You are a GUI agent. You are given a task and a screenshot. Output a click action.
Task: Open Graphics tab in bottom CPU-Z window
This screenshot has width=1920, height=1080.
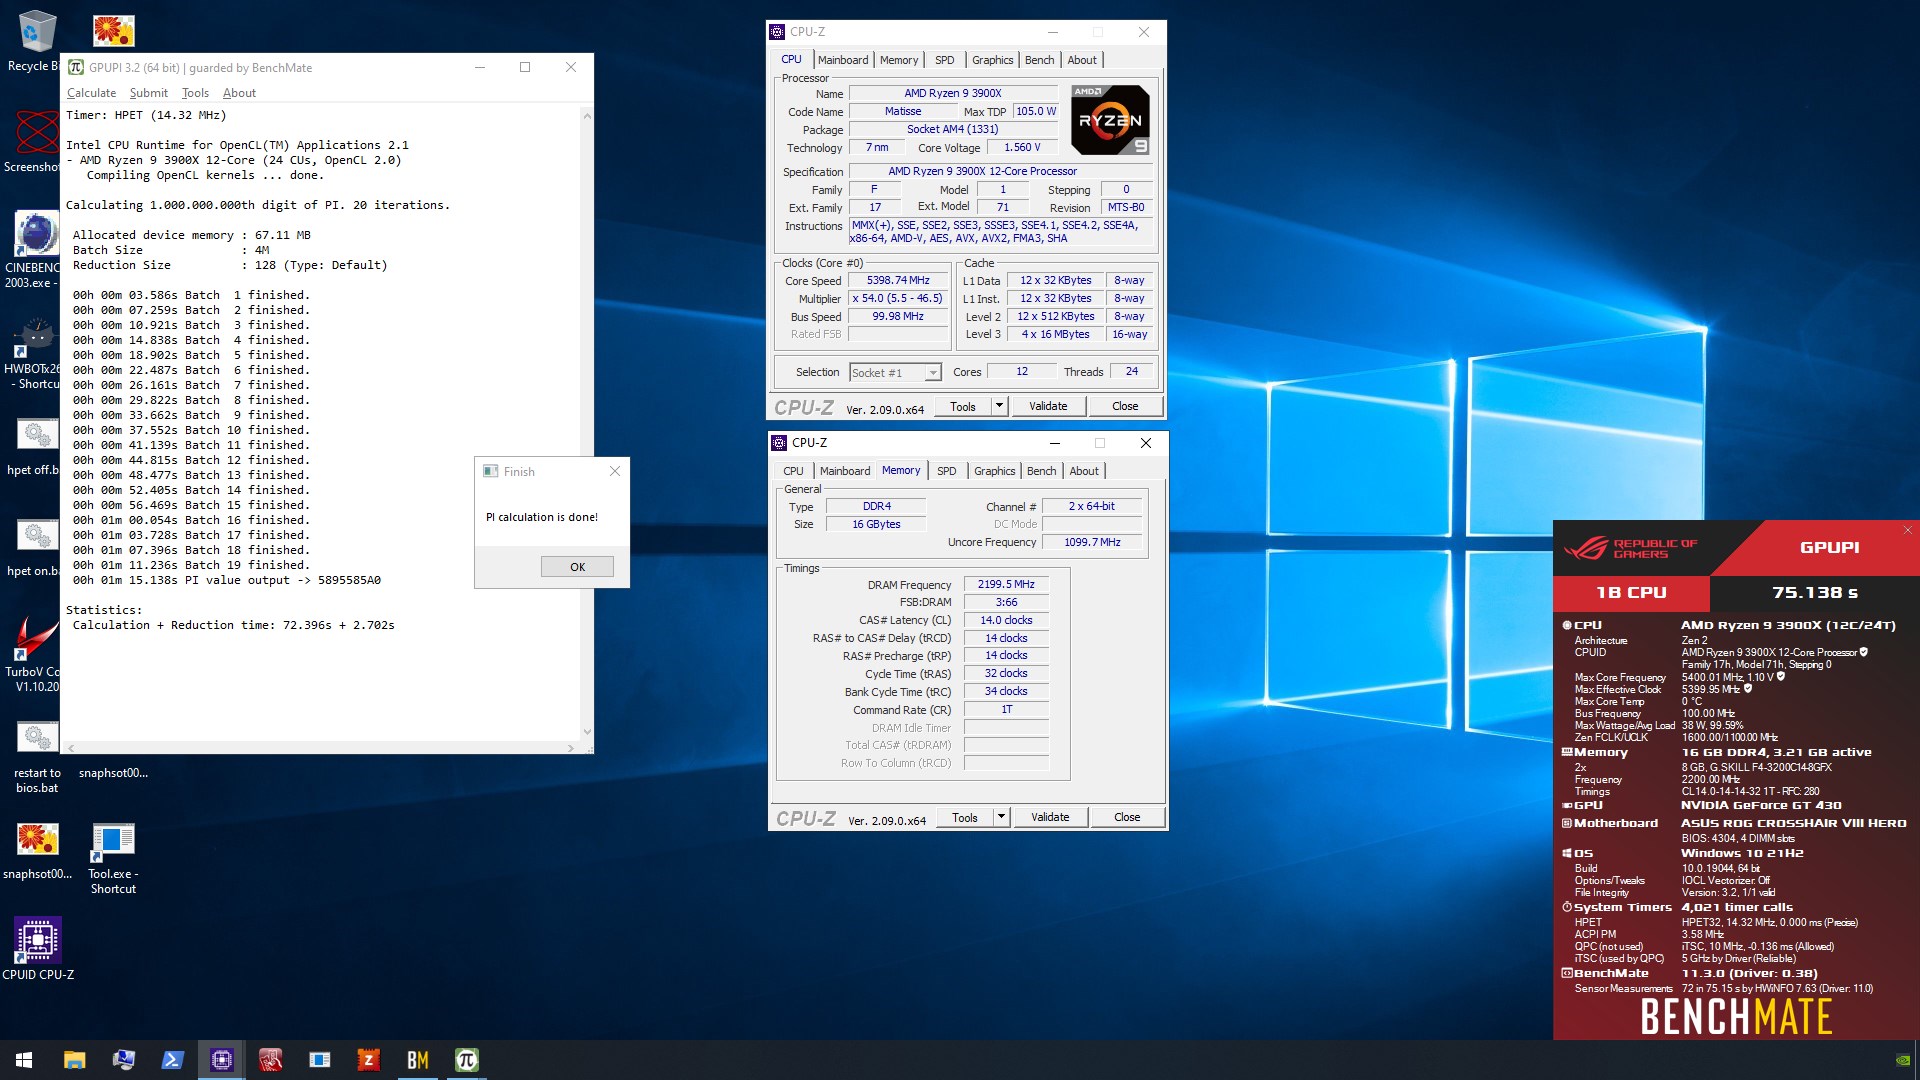994,471
